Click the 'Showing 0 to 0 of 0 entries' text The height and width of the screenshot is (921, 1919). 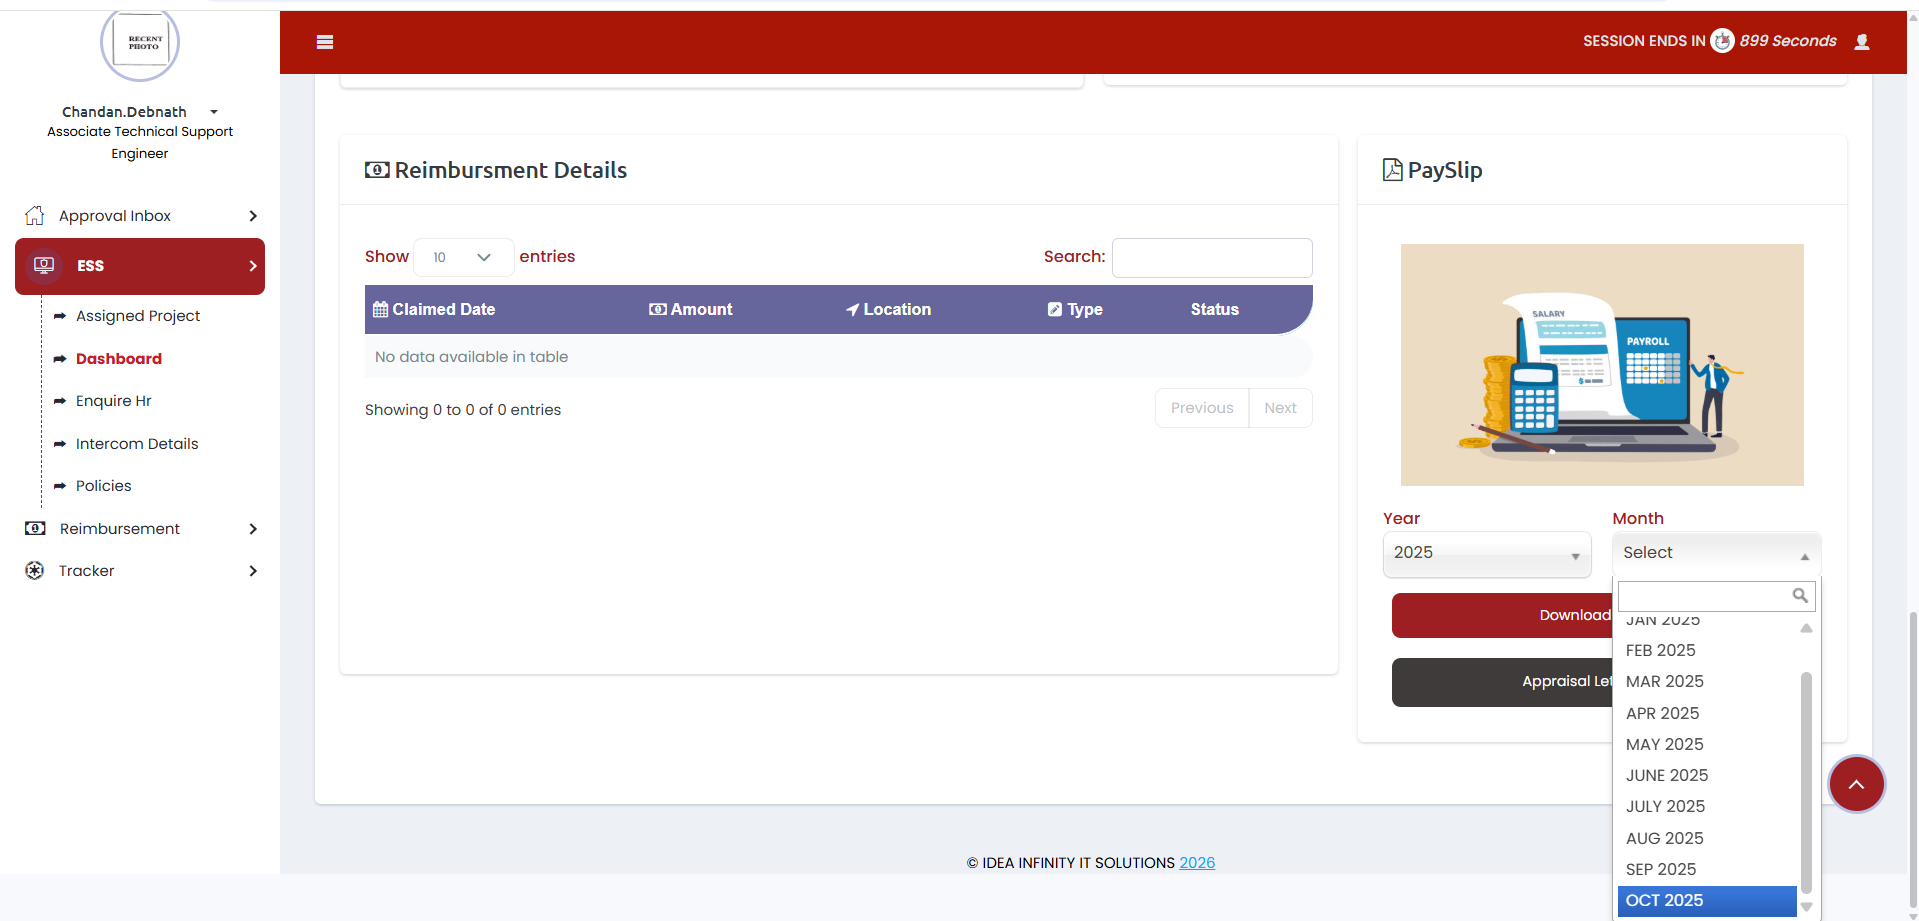tap(463, 410)
